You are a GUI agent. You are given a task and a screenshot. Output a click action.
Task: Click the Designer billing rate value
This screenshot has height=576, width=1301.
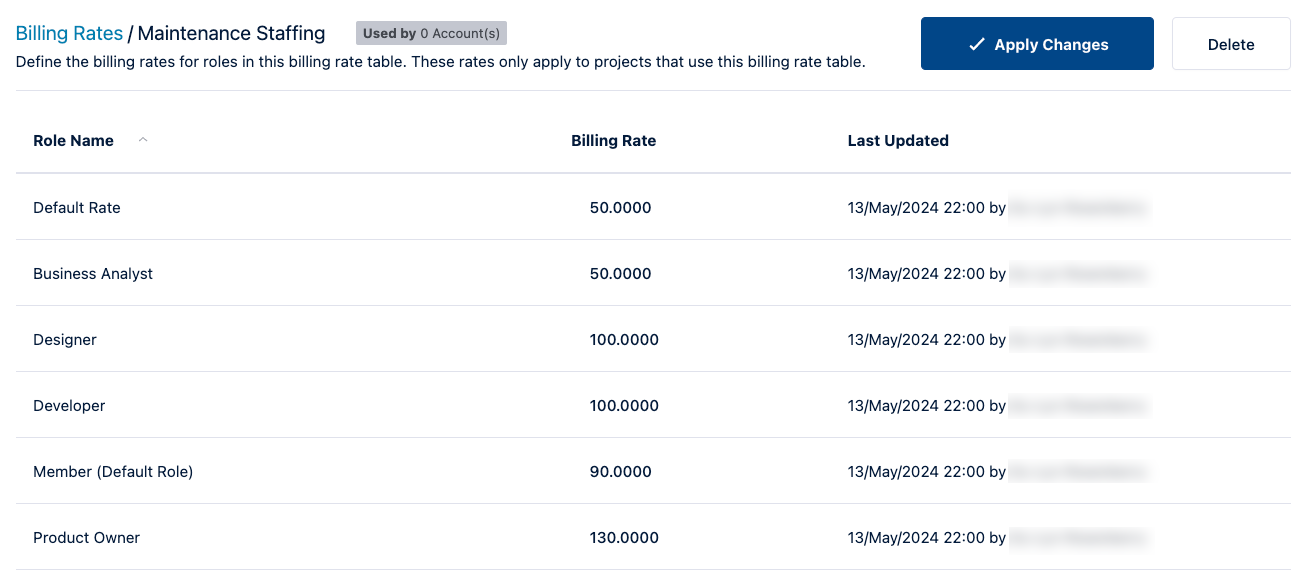pyautogui.click(x=624, y=339)
